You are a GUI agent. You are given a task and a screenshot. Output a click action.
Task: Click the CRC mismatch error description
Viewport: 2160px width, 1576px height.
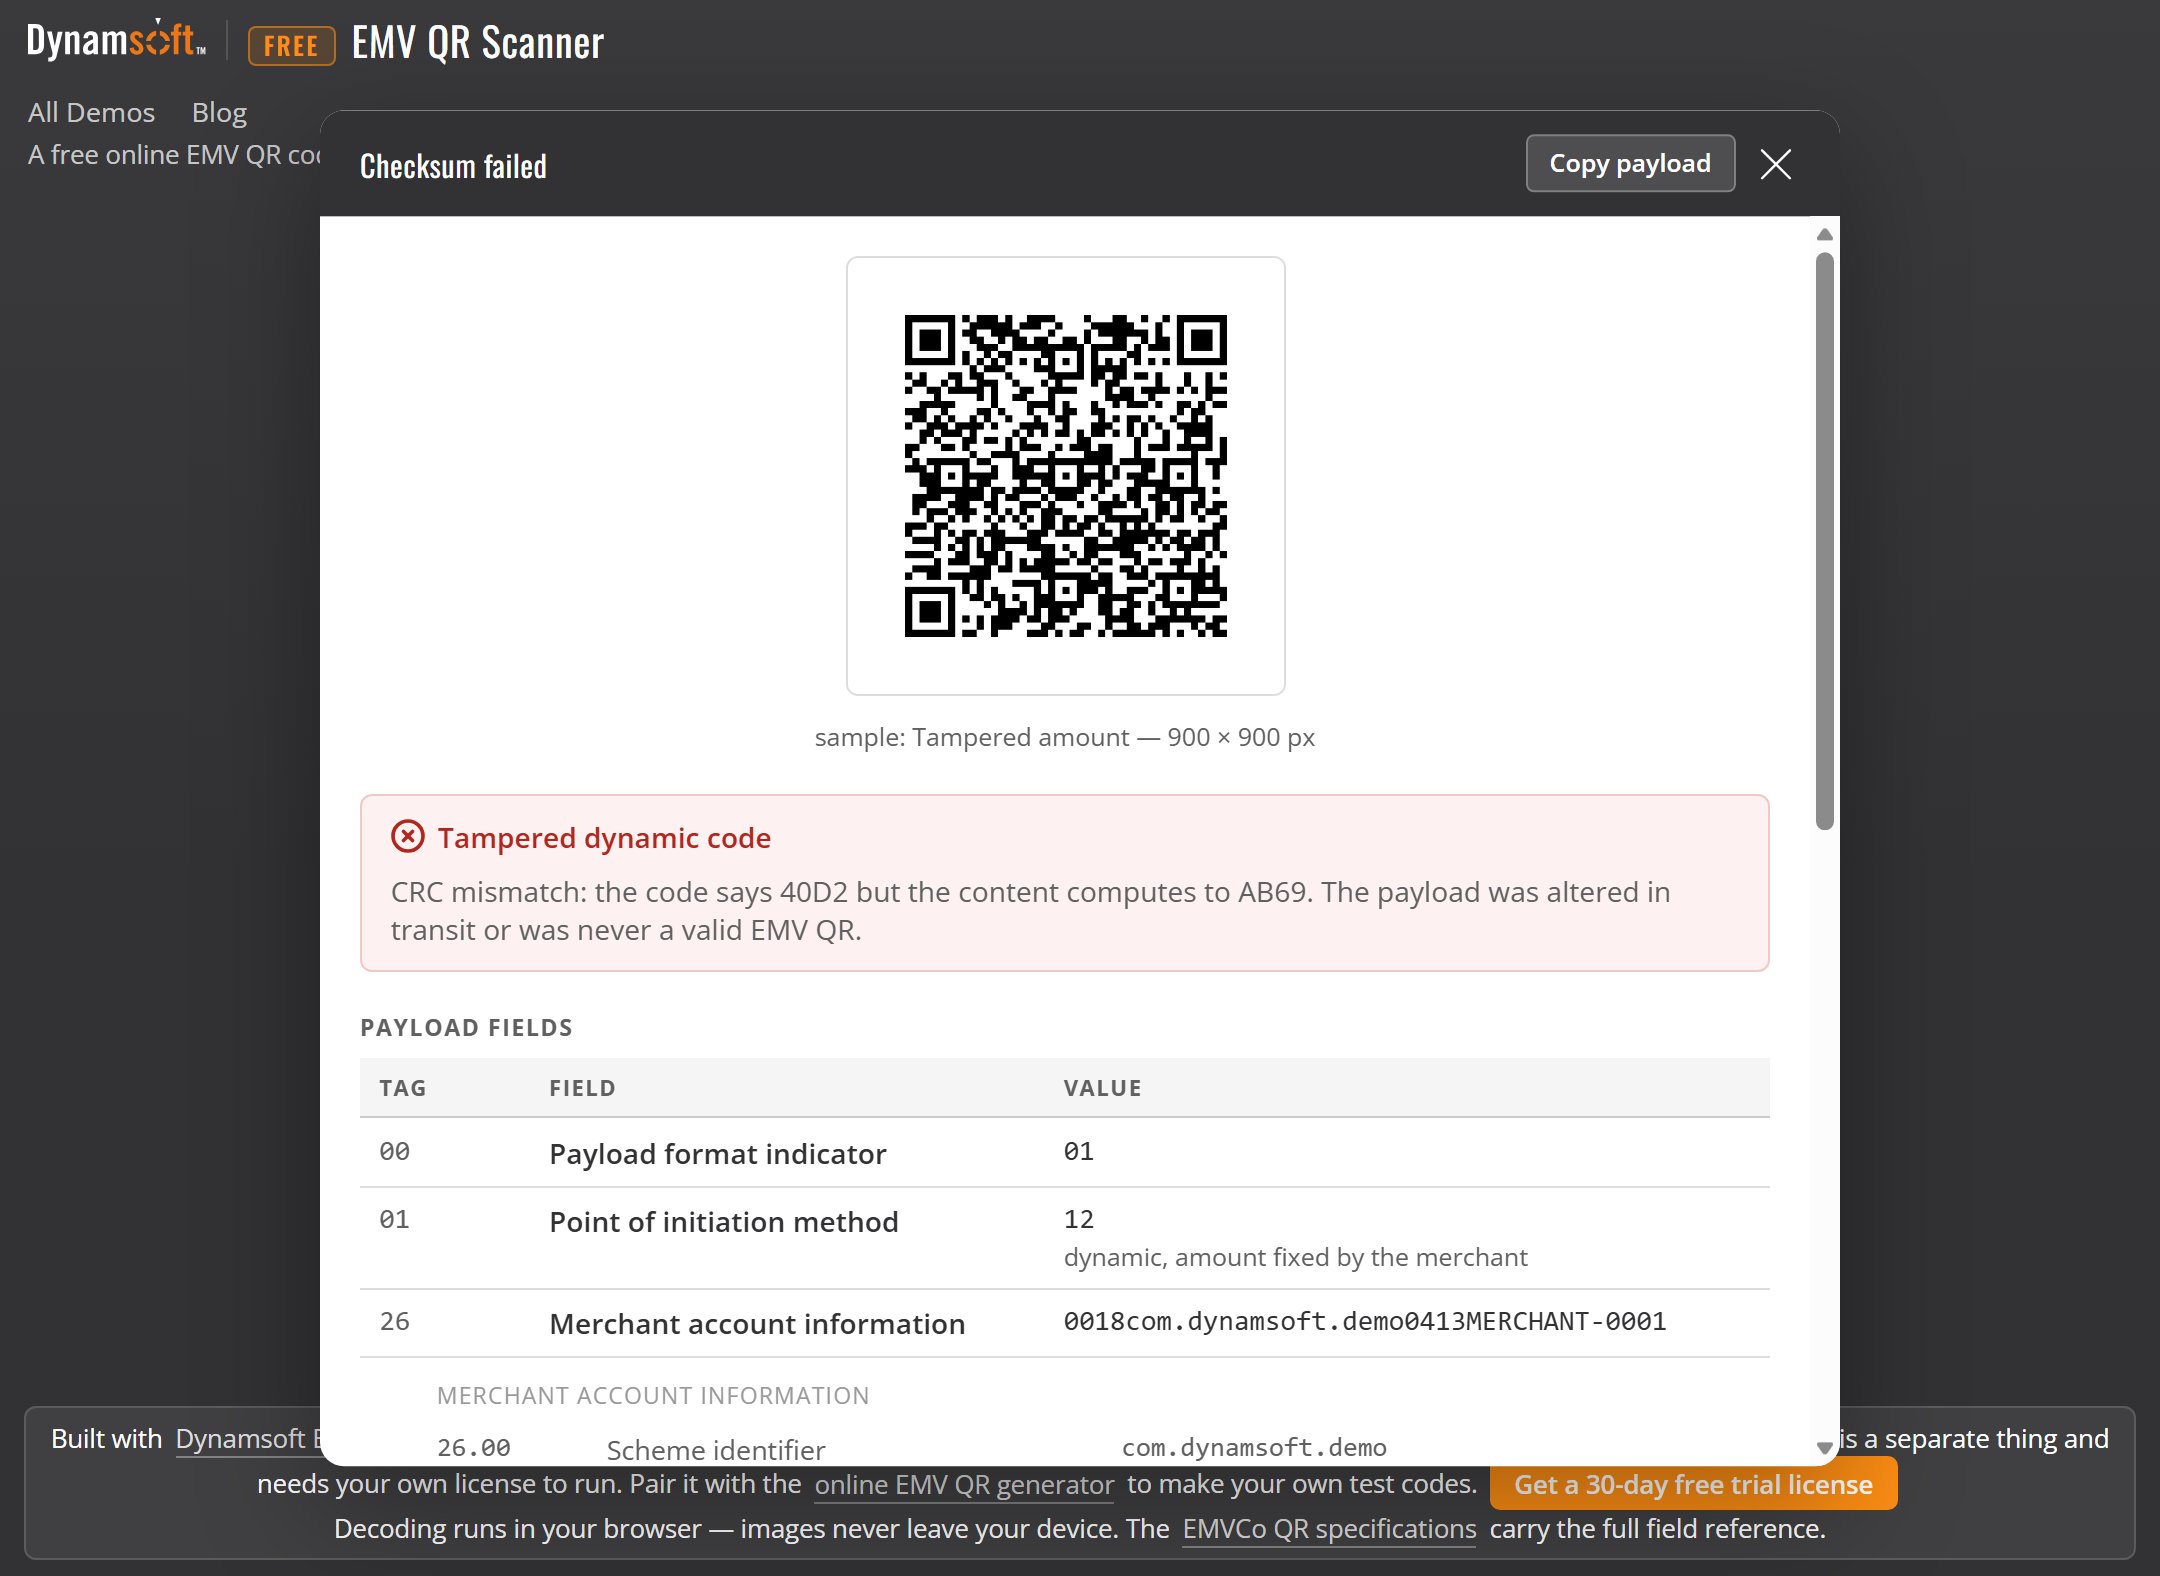pyautogui.click(x=1030, y=911)
